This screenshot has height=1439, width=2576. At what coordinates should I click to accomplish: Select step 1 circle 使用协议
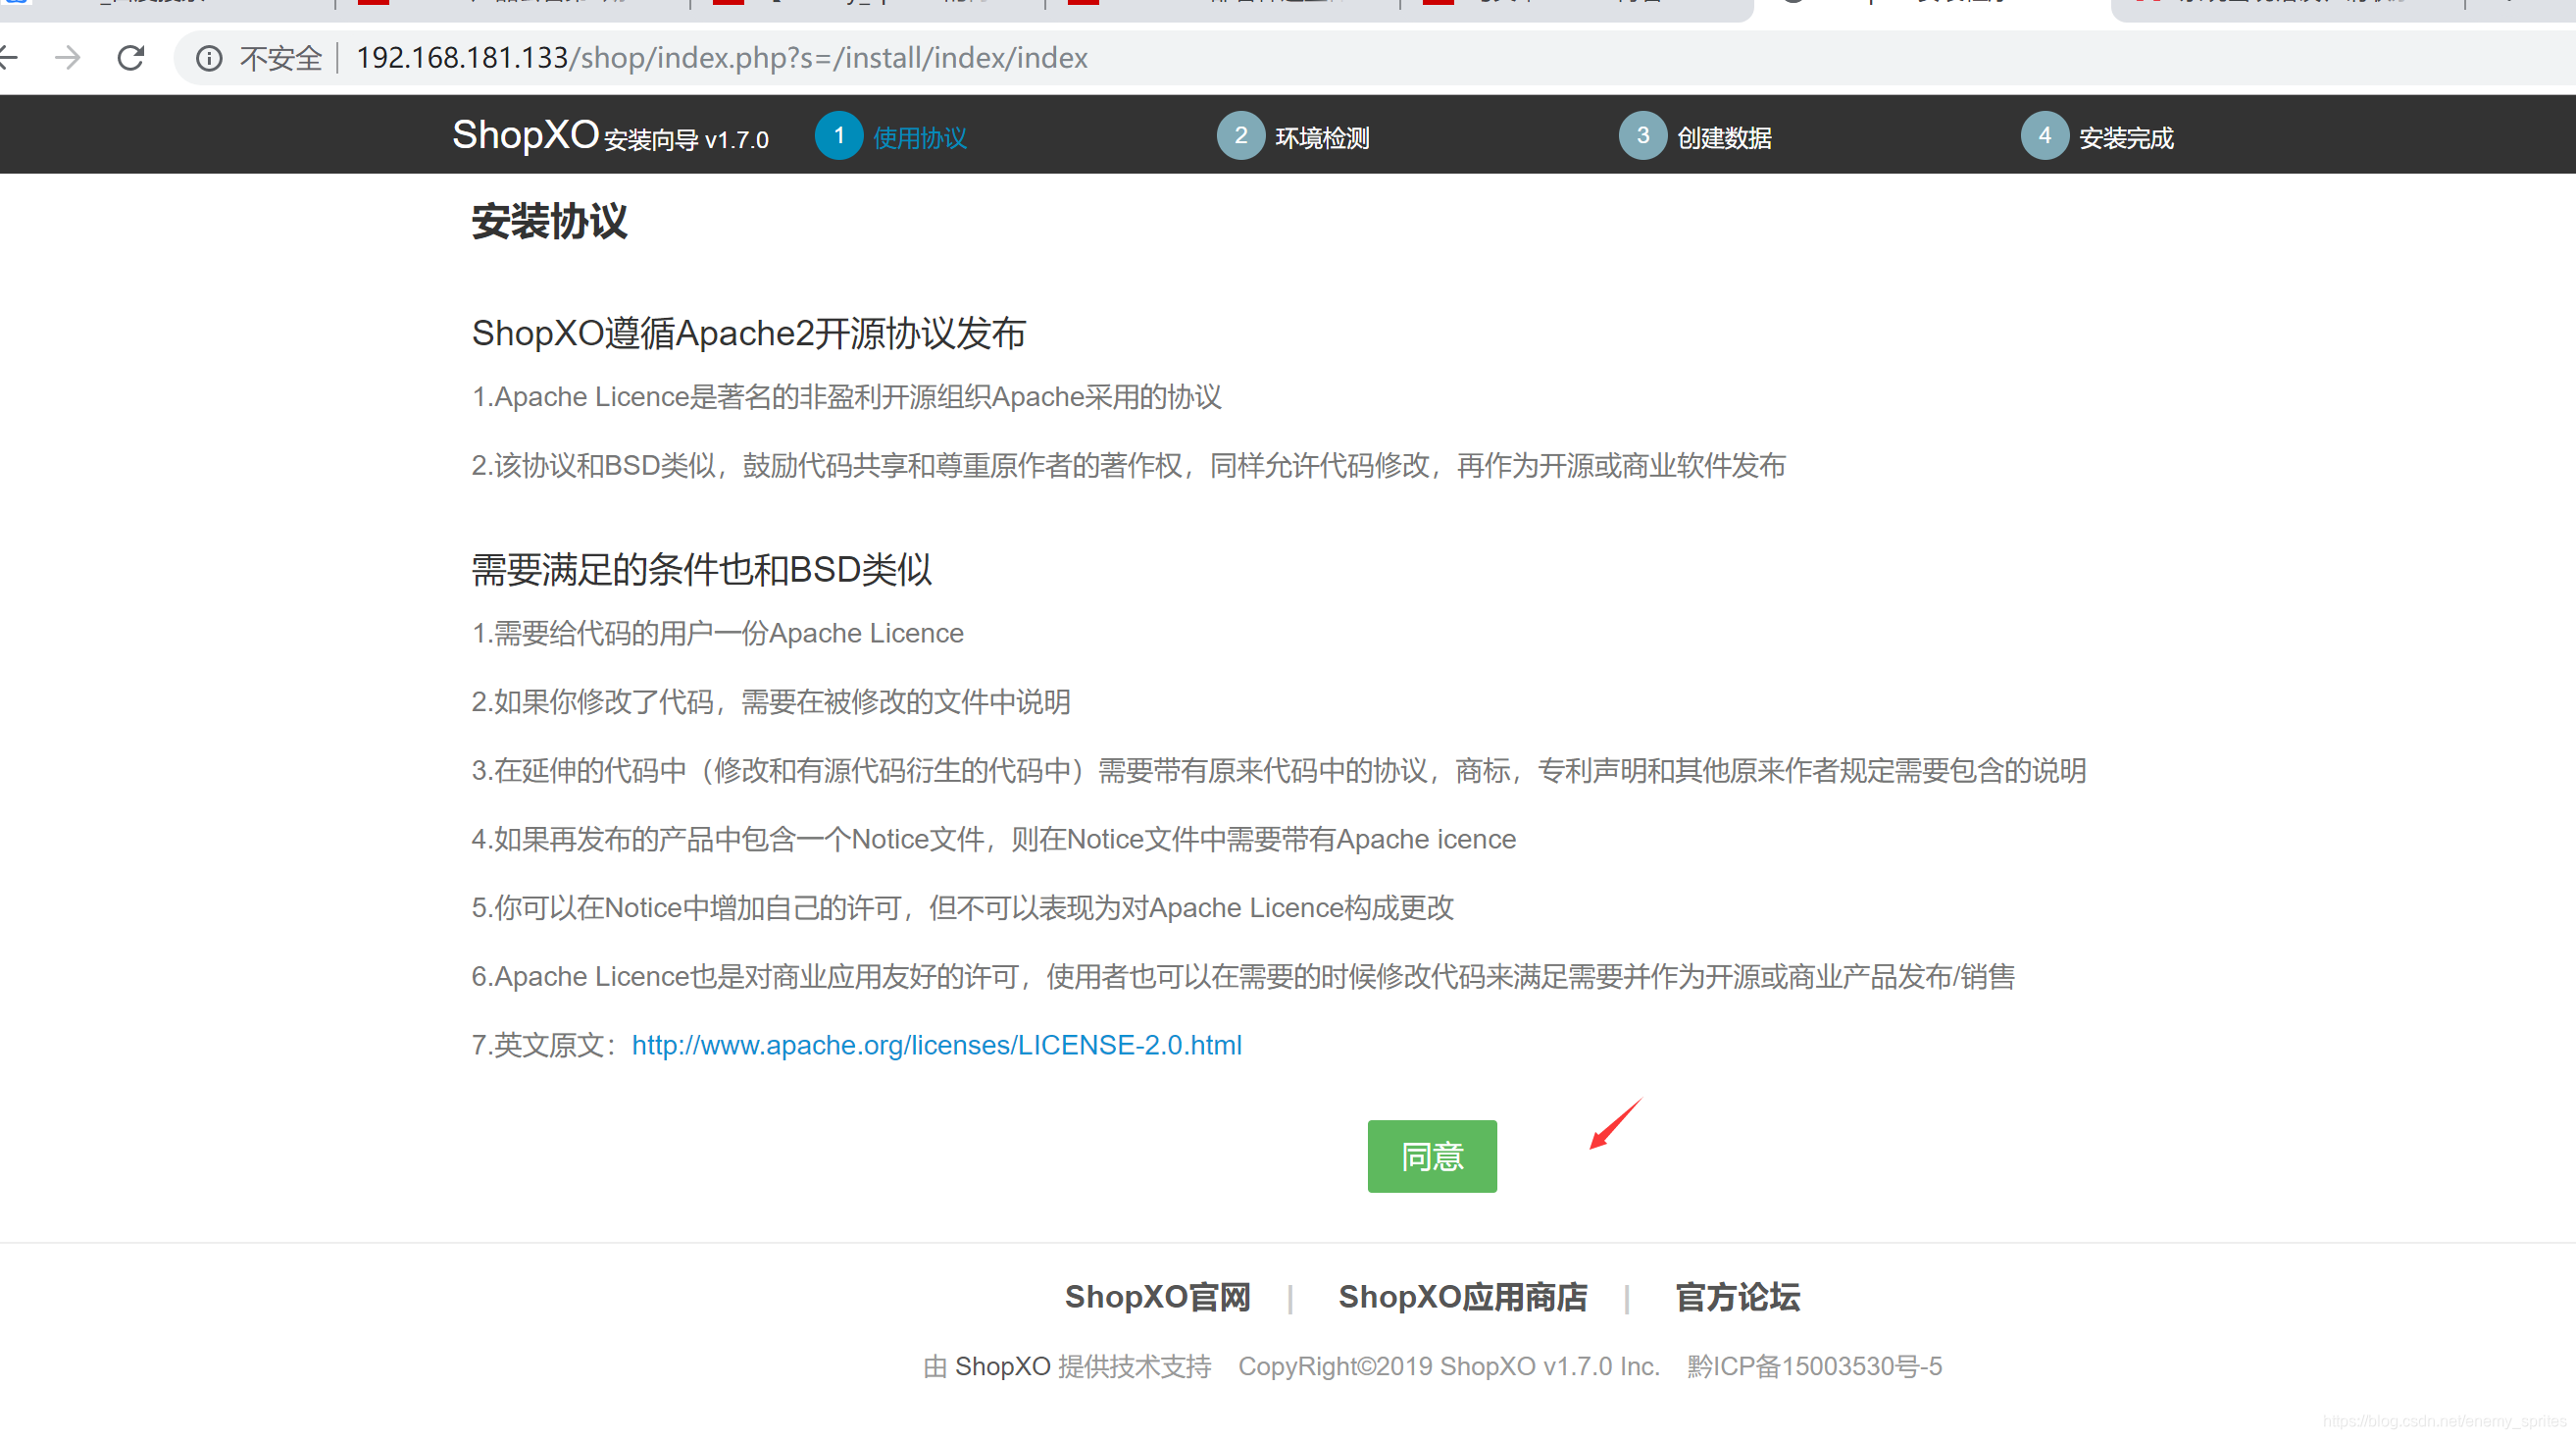[x=839, y=135]
